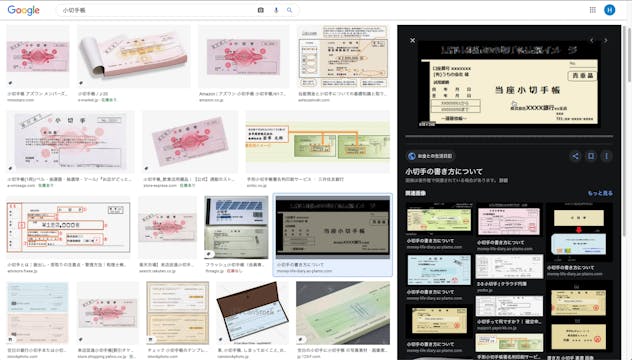Viewport: 632px width, 360px height.
Task: Click product tag on blue barcode thumbnail
Action: coord(208,254)
